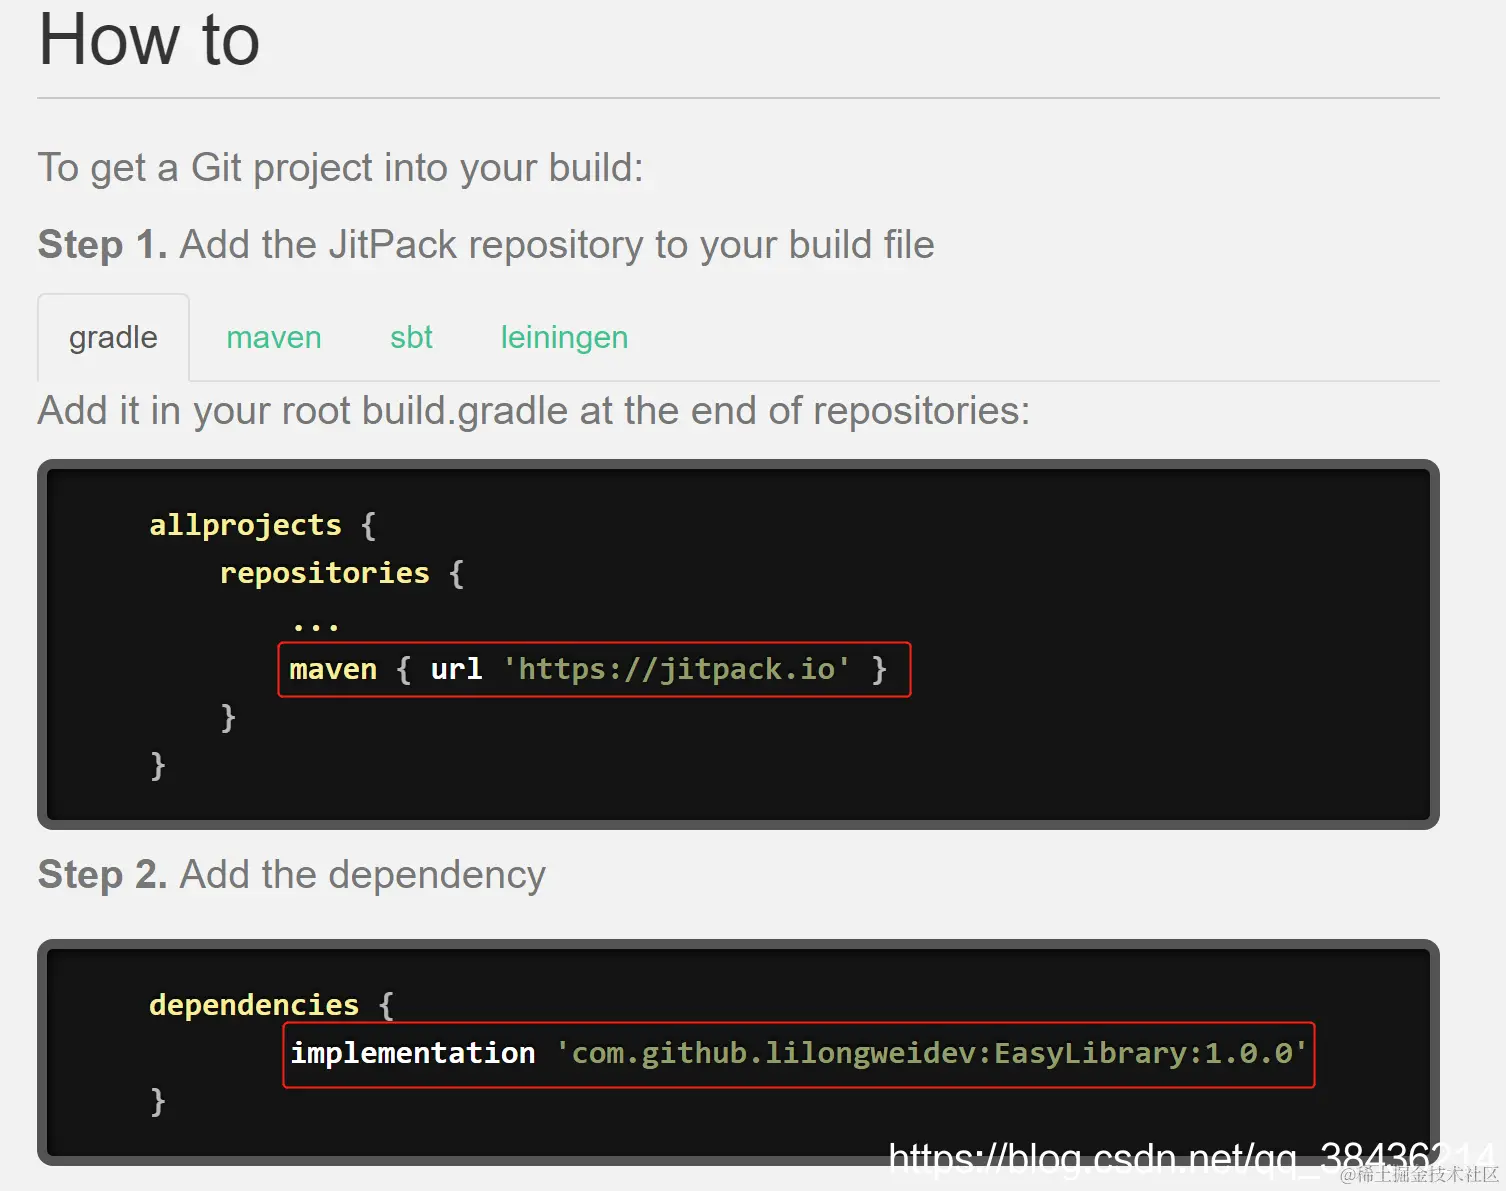Click the 'How to' heading
1506x1191 pixels.
pos(149,40)
